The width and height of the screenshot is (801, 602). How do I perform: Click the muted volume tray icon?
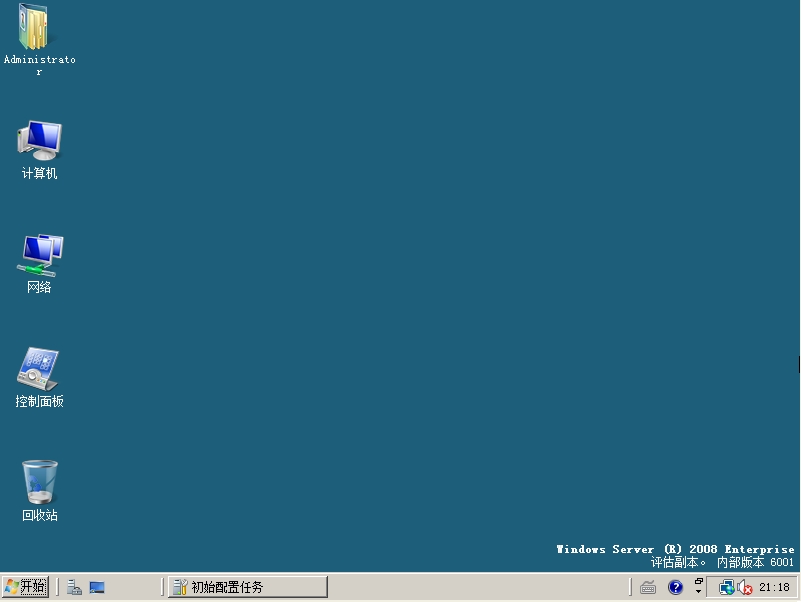[744, 587]
